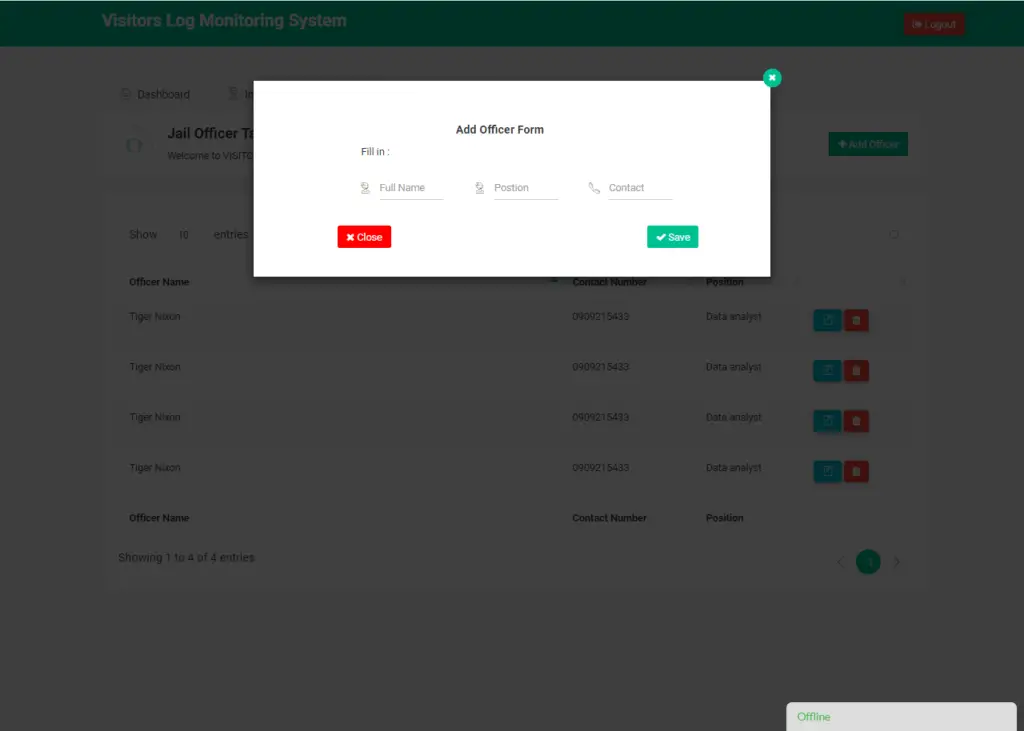This screenshot has height=731, width=1024.
Task: Select the edit icon on the first Tiger Nixon row
Action: (x=826, y=320)
